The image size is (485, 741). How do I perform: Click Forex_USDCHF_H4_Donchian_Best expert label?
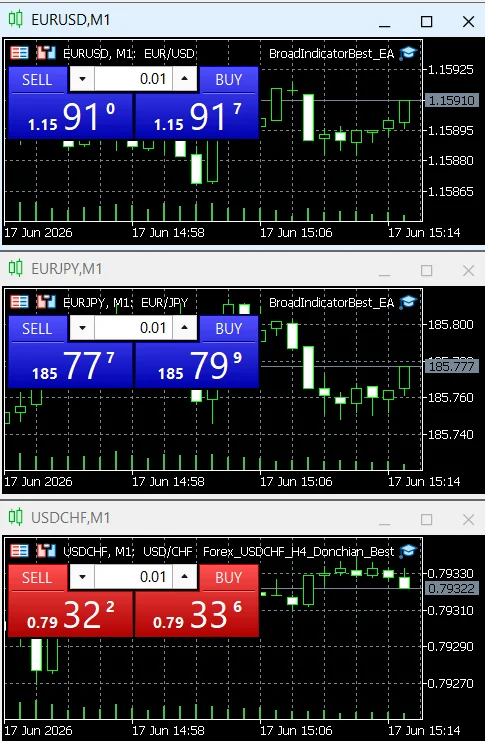(298, 551)
